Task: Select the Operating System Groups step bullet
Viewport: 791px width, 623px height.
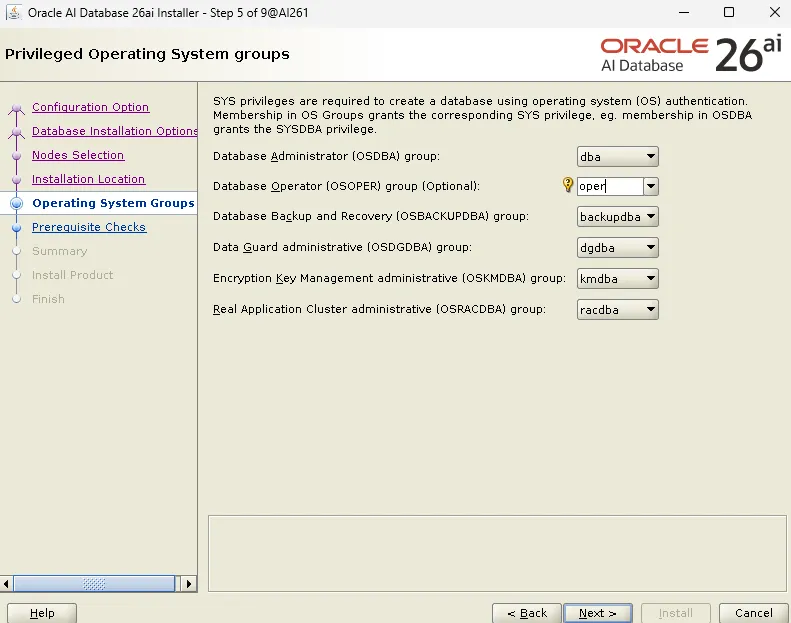Action: point(17,203)
